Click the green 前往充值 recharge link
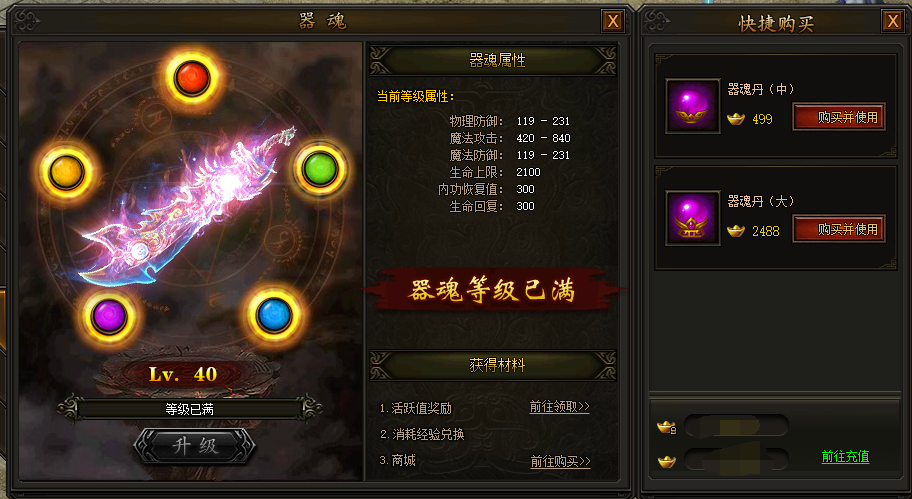Image resolution: width=912 pixels, height=499 pixels. (x=845, y=457)
